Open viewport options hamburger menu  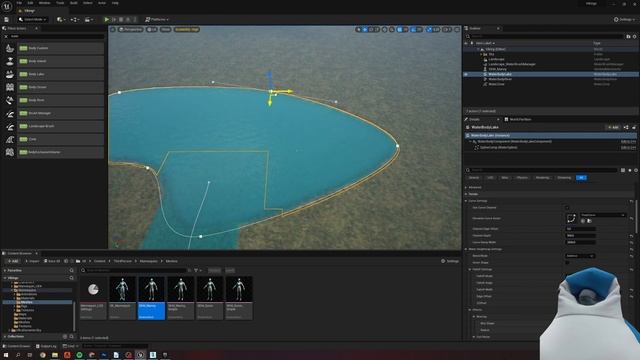(x=113, y=29)
